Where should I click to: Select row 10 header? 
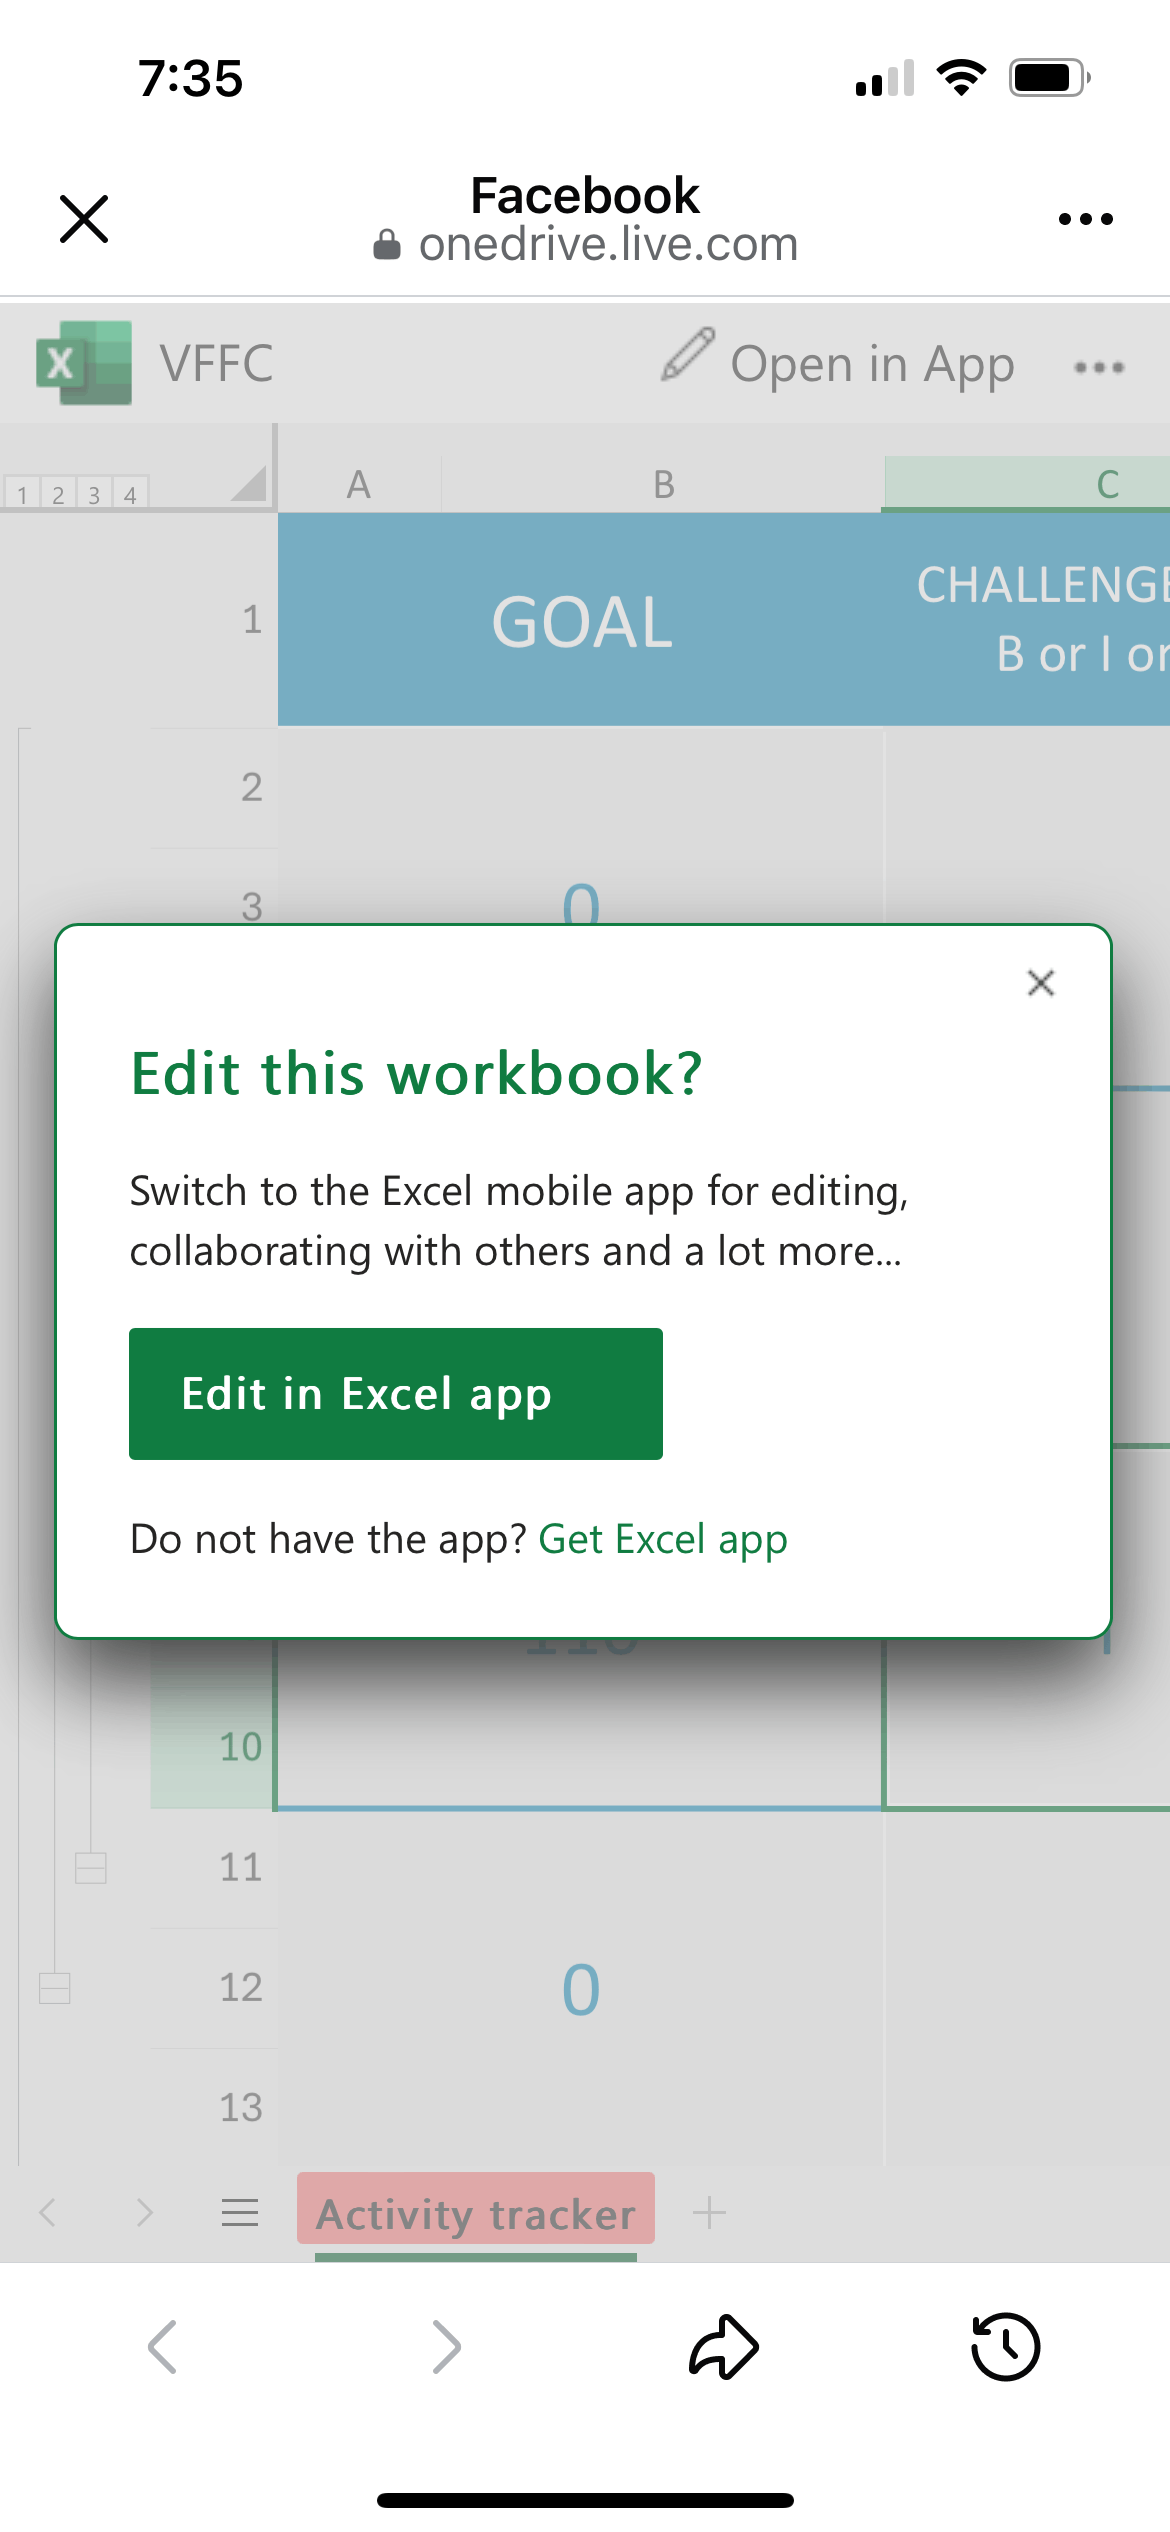pyautogui.click(x=214, y=1747)
